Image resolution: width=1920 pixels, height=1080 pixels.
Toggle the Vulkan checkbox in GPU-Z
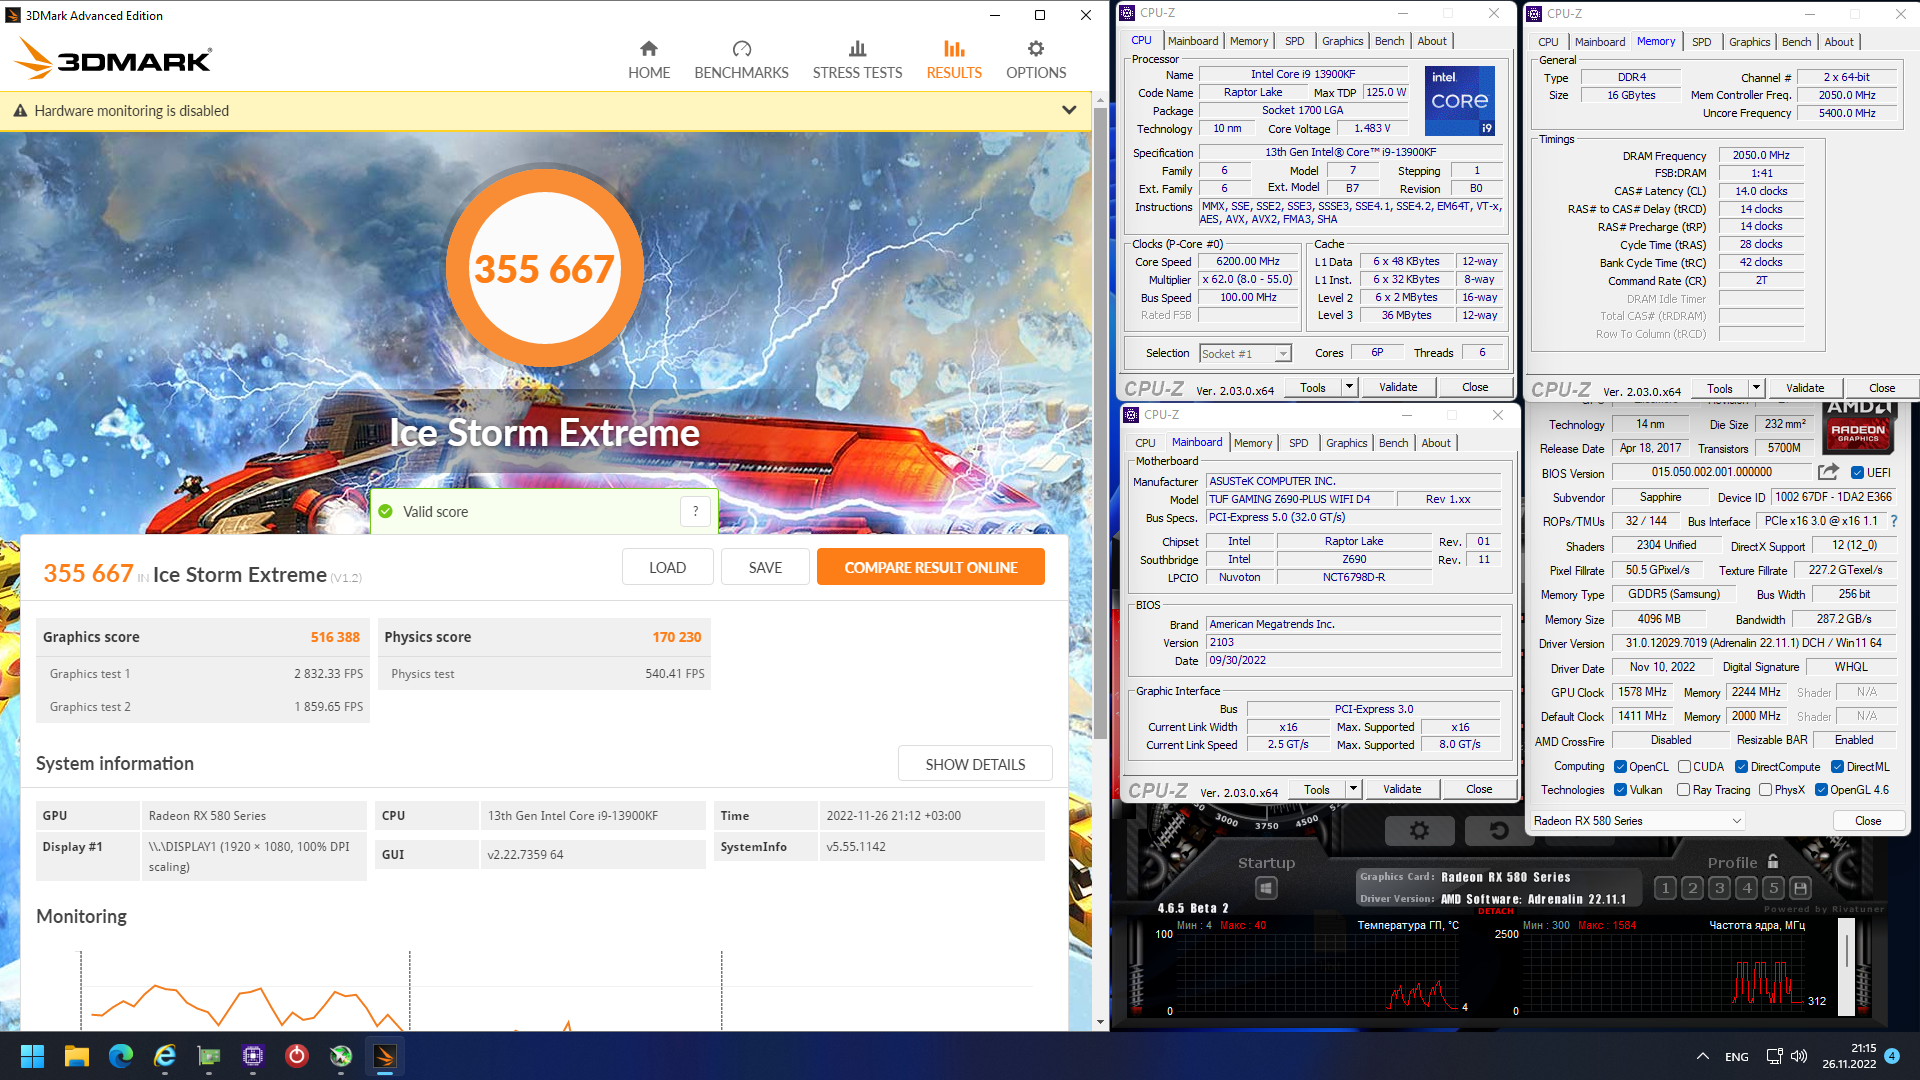point(1620,790)
